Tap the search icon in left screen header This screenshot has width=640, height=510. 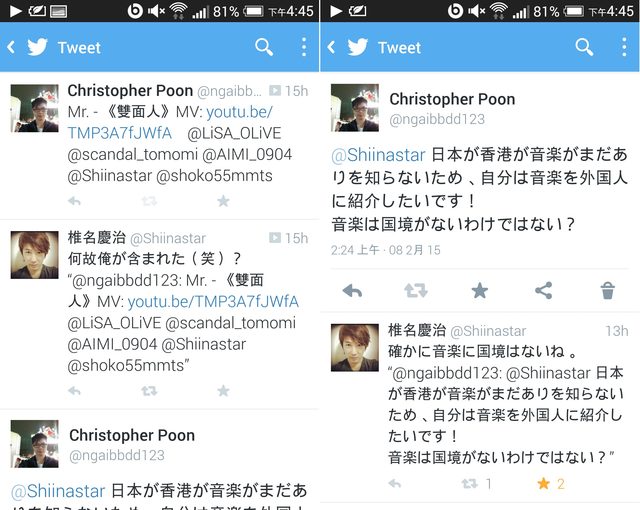[264, 47]
